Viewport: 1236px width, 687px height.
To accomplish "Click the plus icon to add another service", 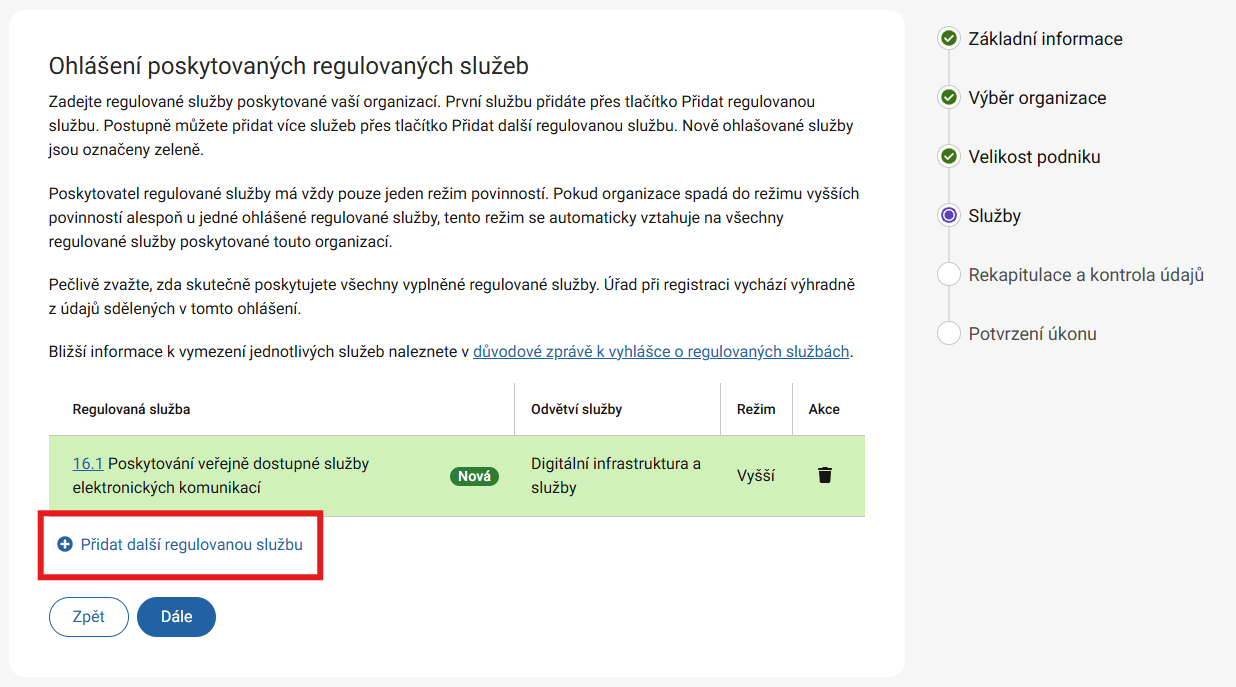I will [x=65, y=545].
